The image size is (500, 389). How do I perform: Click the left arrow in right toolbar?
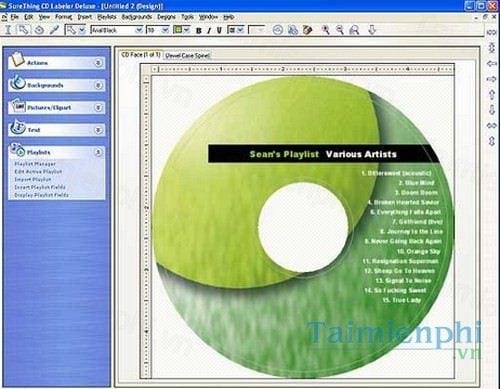tap(492, 63)
